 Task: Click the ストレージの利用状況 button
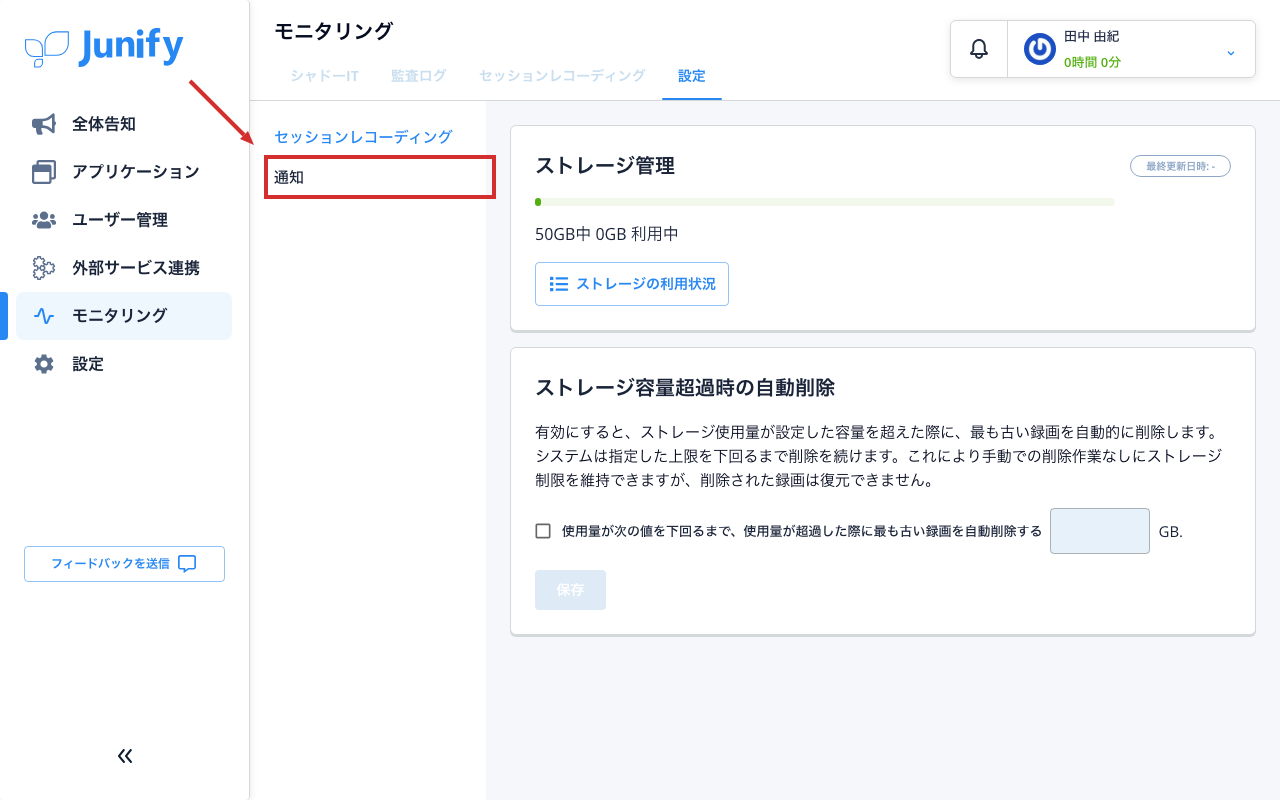click(632, 284)
